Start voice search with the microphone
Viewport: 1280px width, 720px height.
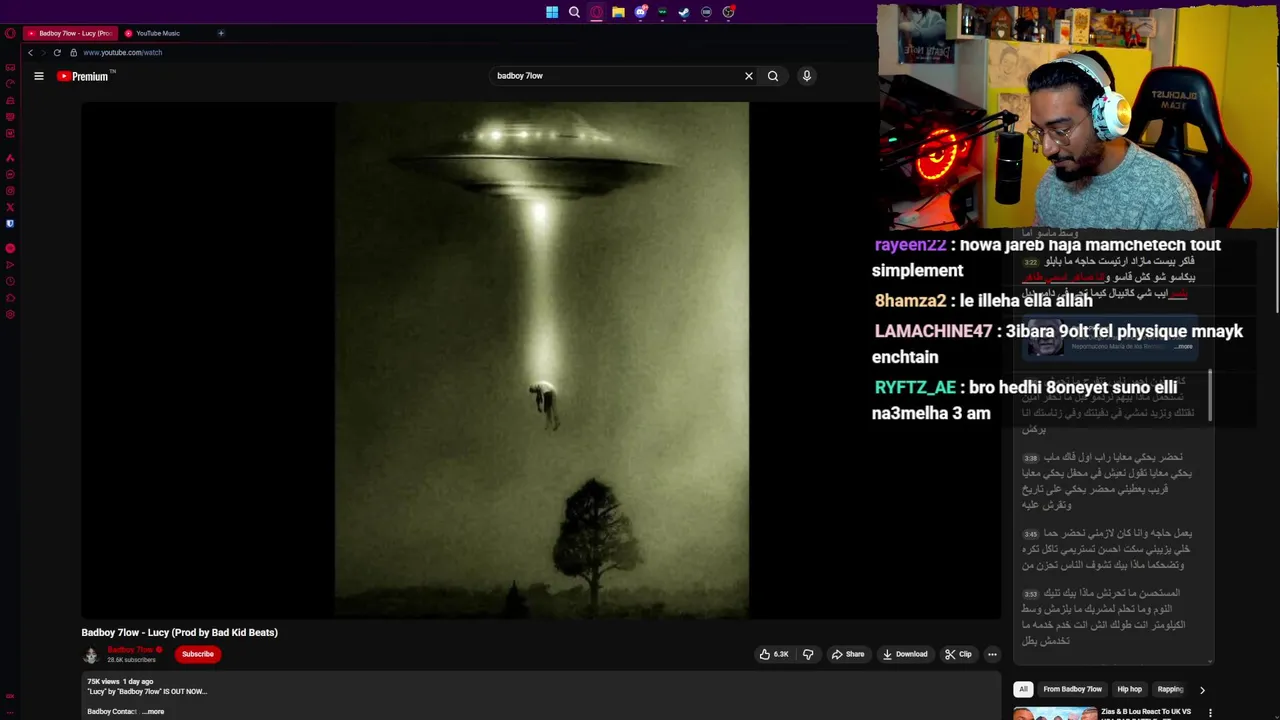[x=806, y=76]
